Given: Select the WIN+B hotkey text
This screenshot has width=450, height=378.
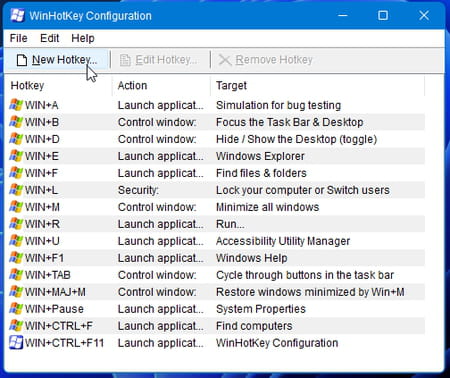Looking at the screenshot, I should 42,122.
